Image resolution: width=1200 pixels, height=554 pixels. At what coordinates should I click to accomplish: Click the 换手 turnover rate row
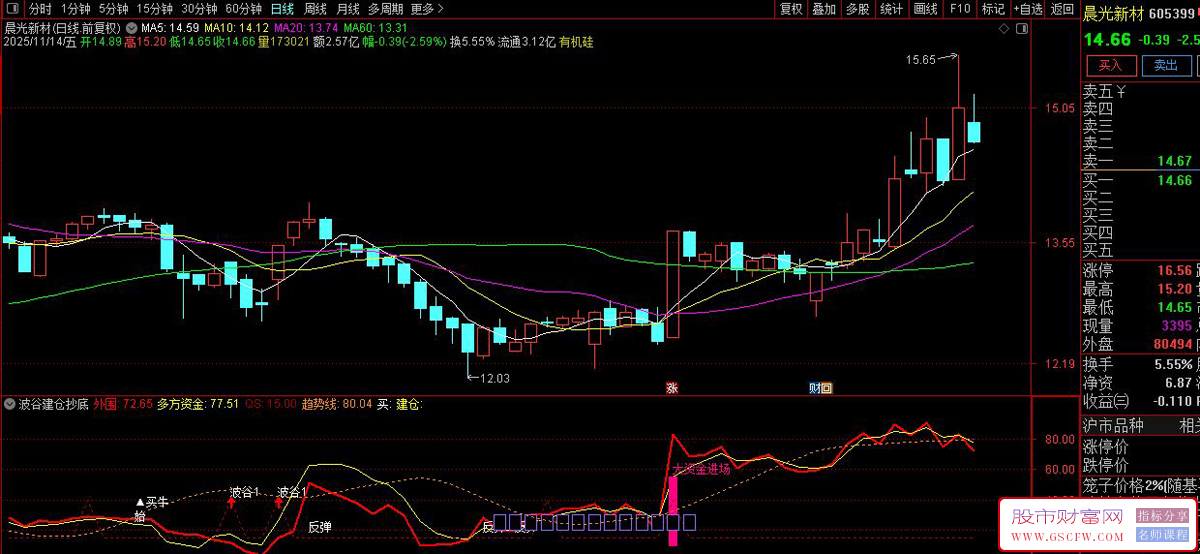[x=1141, y=364]
